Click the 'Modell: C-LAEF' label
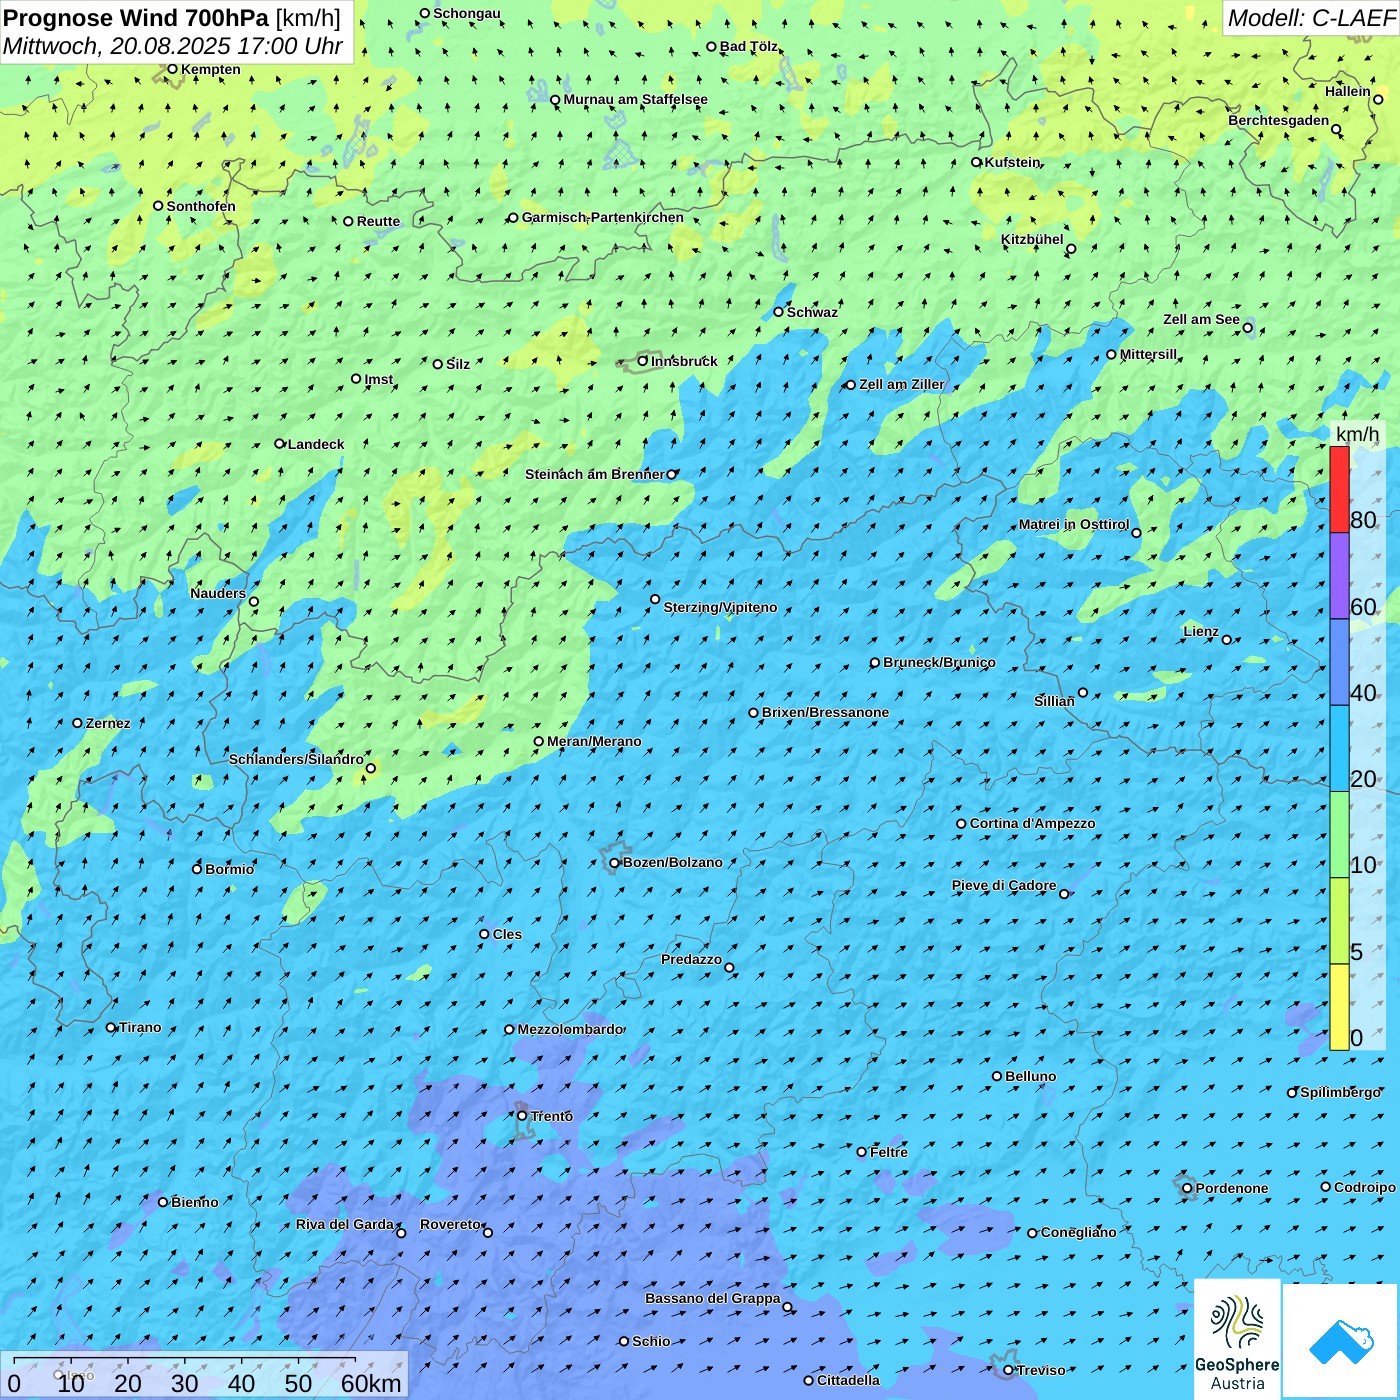The width and height of the screenshot is (1400, 1400). pos(1310,18)
